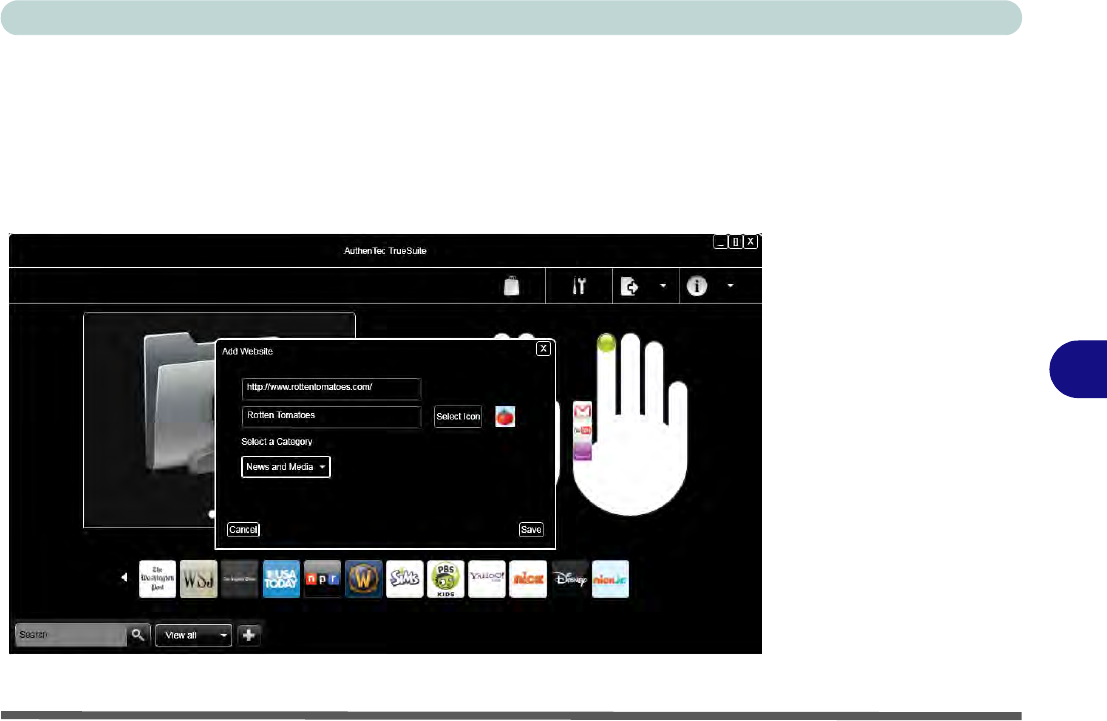1107x721 pixels.
Task: Choose the PBS Kids site icon
Action: pos(445,579)
